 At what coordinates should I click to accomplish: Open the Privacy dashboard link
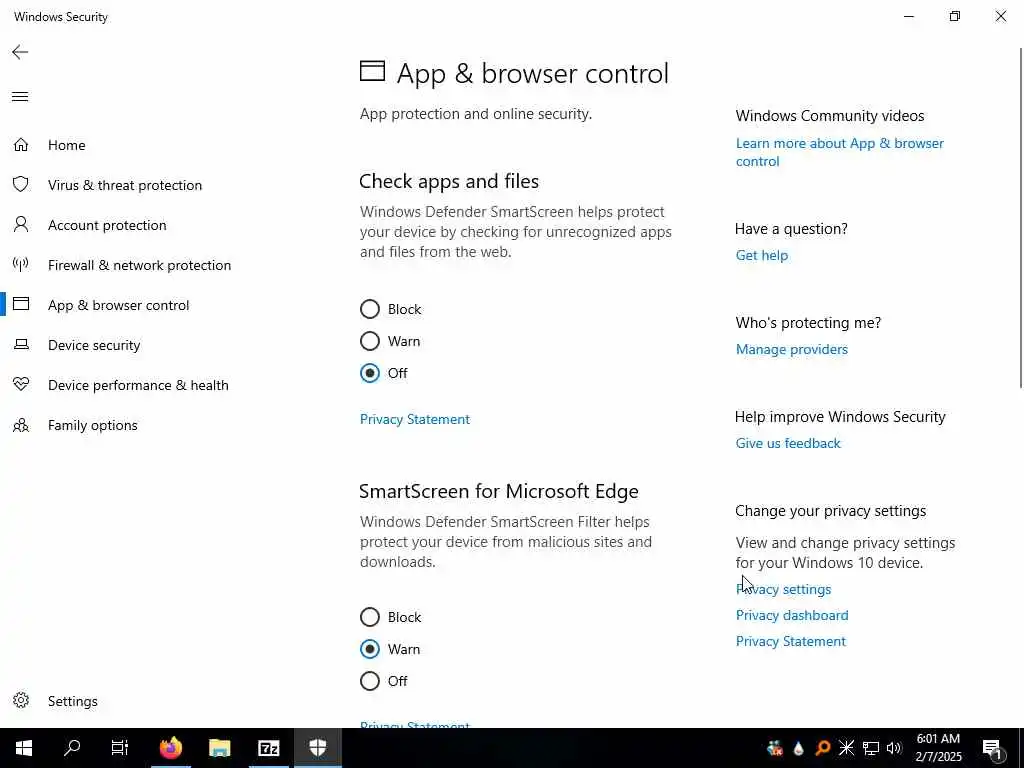point(792,615)
